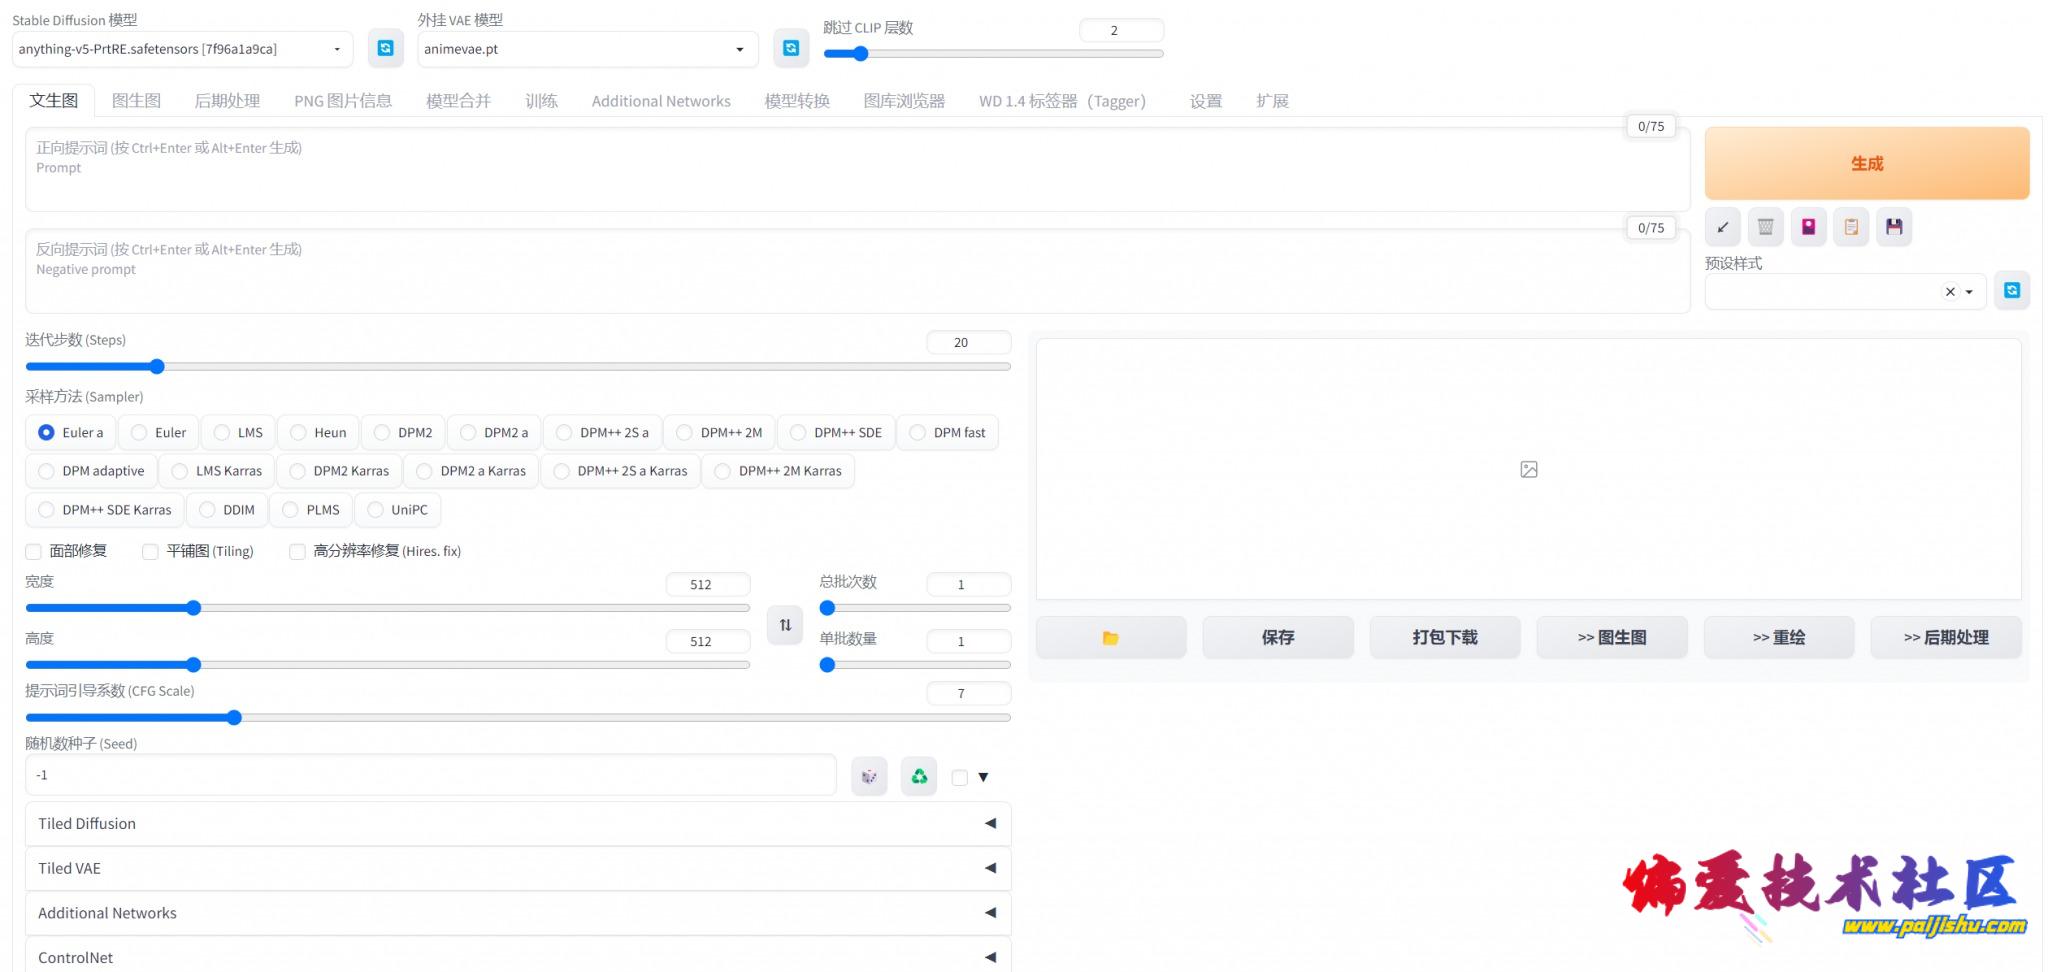The height and width of the screenshot is (972, 2048).
Task: Select the LMS Karras sampler
Action: [217, 471]
